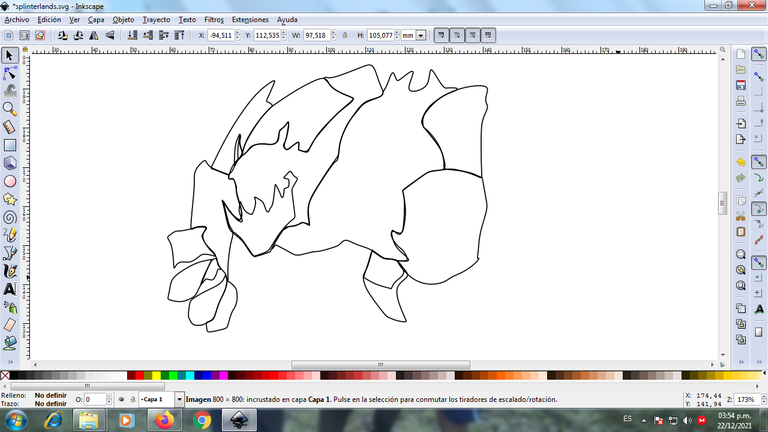Raise selection to top
Screen dimensions: 768x432
(x=179, y=35)
